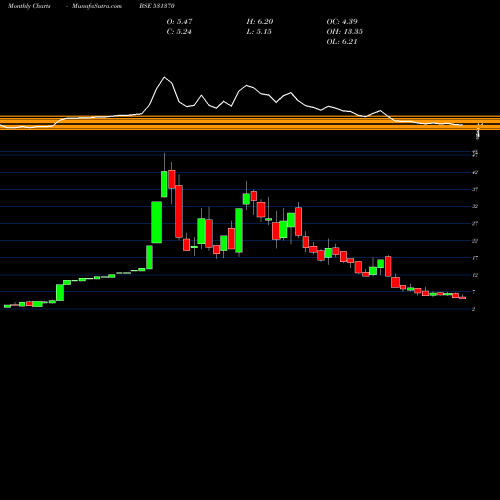
Task: Click the Monthly Charts title text
Action: pos(29,6)
